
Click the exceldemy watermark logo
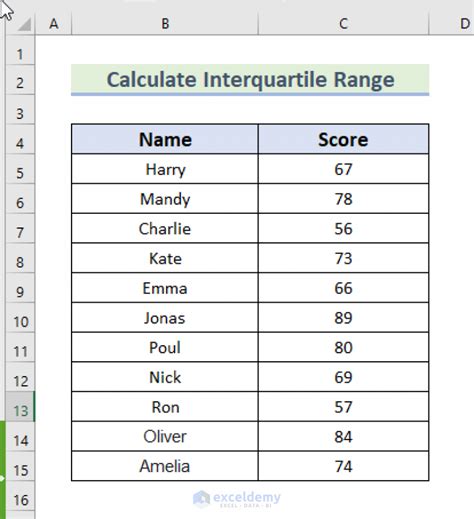(237, 499)
